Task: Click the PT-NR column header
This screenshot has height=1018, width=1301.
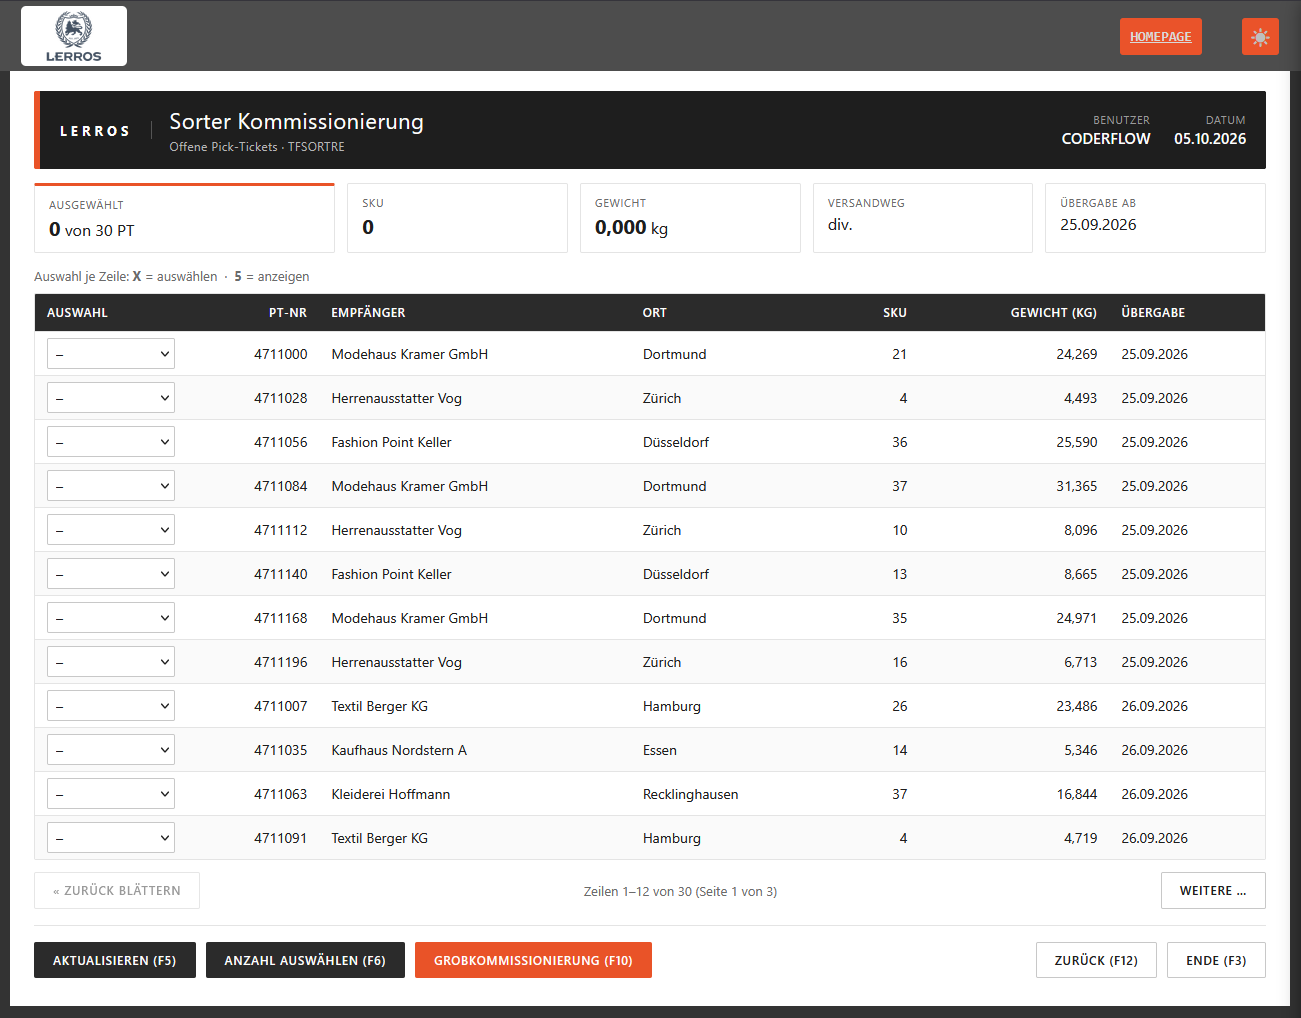Action: point(288,313)
